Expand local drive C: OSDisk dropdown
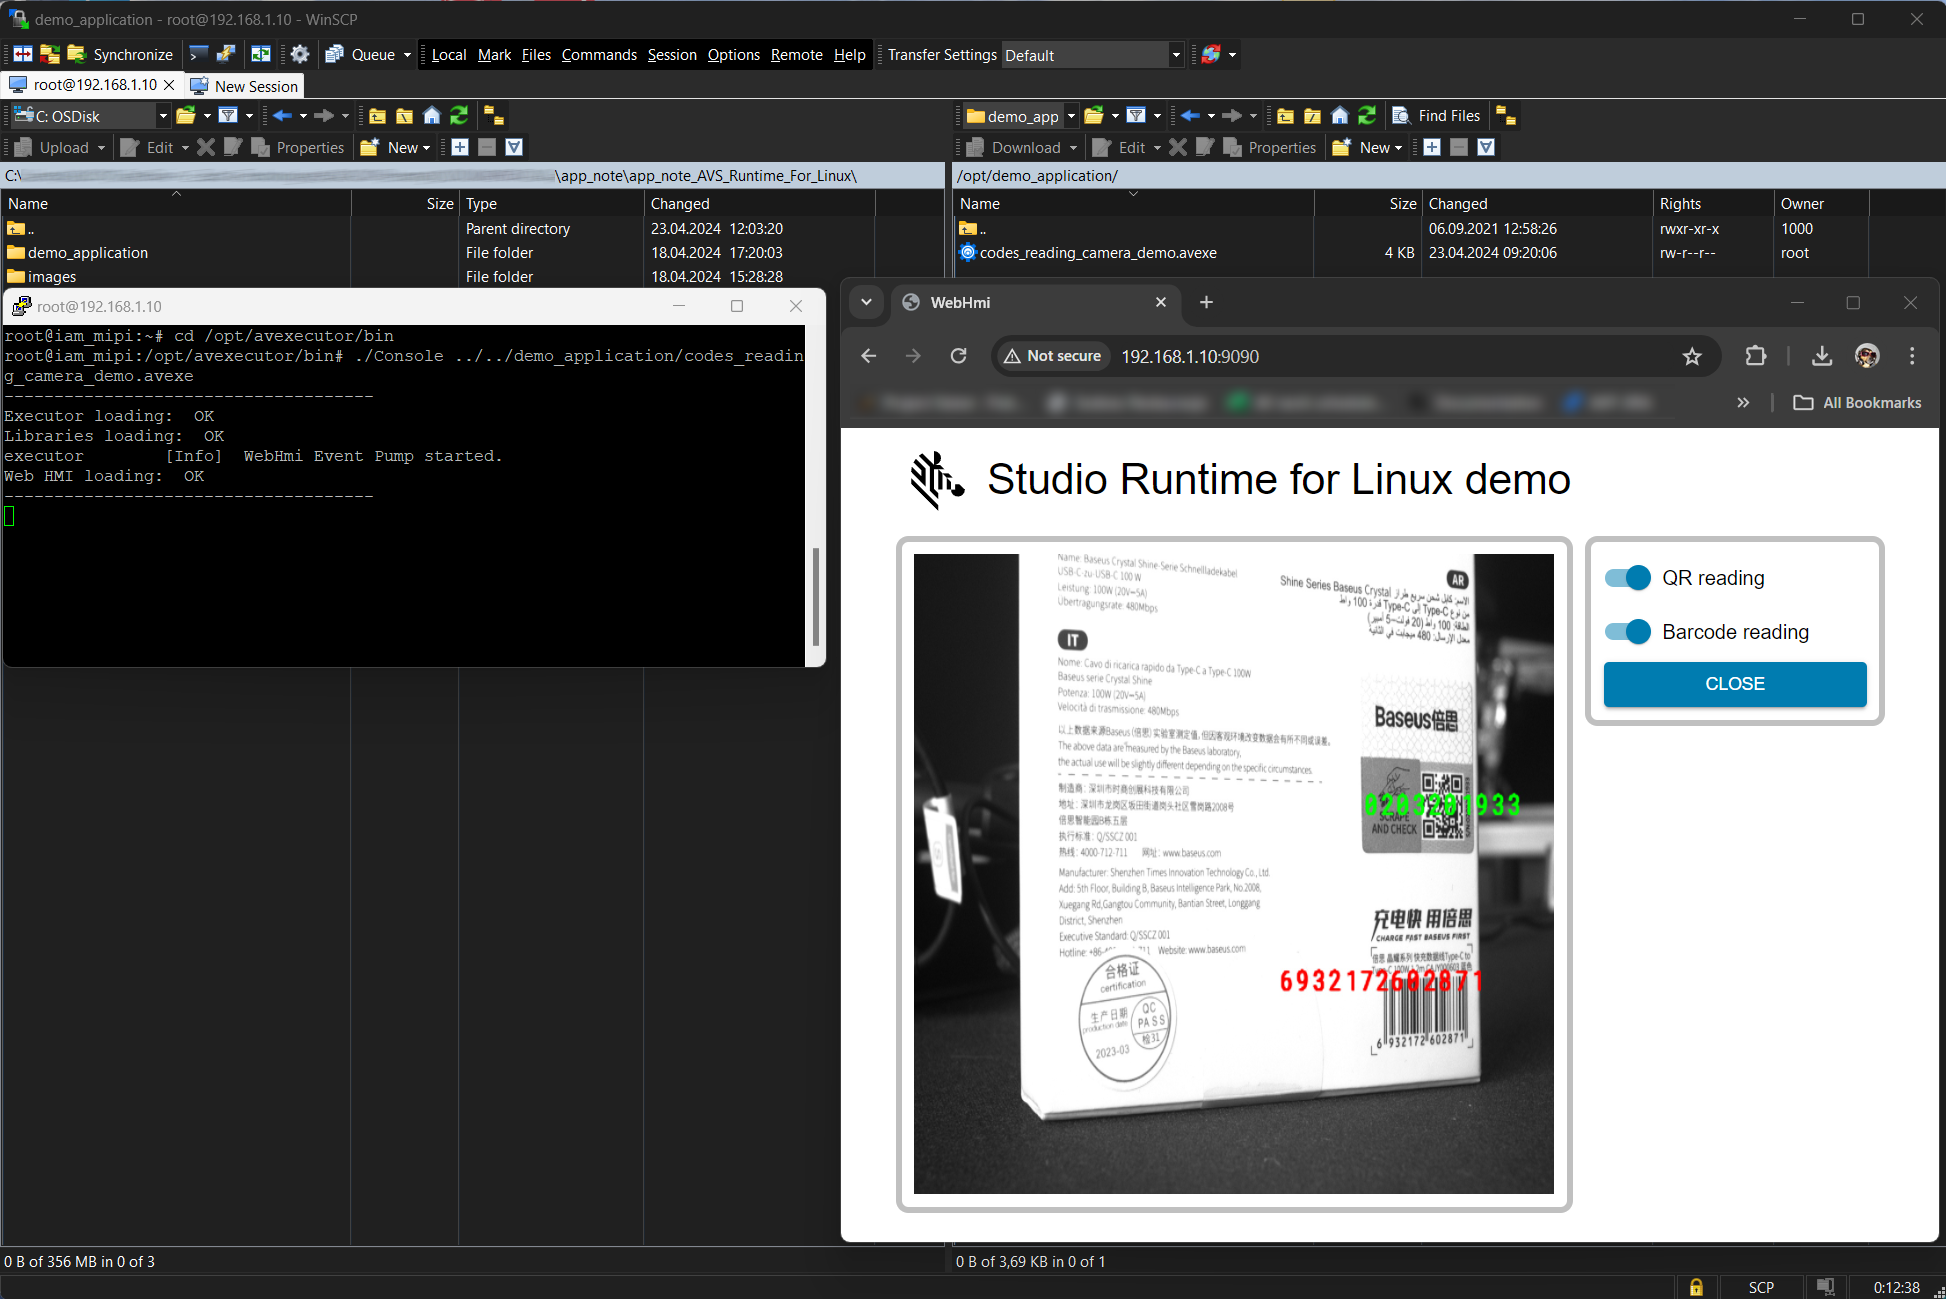Screen dimensions: 1946x1299 click(x=163, y=116)
